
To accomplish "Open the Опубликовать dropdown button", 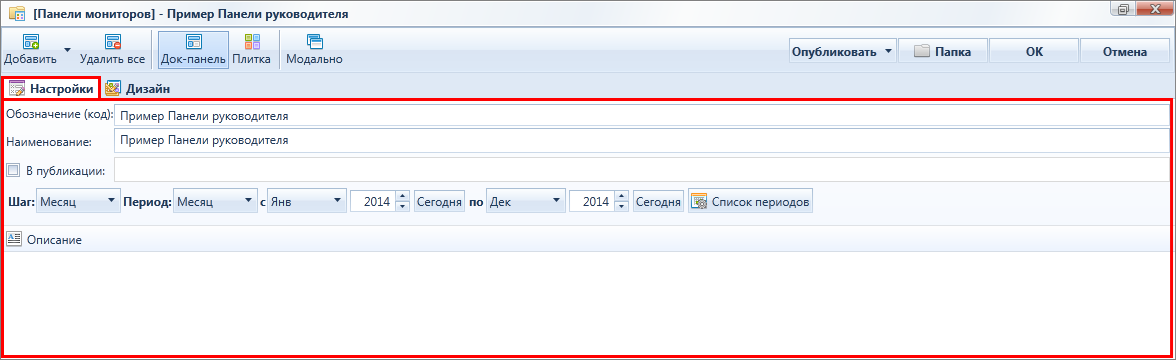I will tap(843, 52).
